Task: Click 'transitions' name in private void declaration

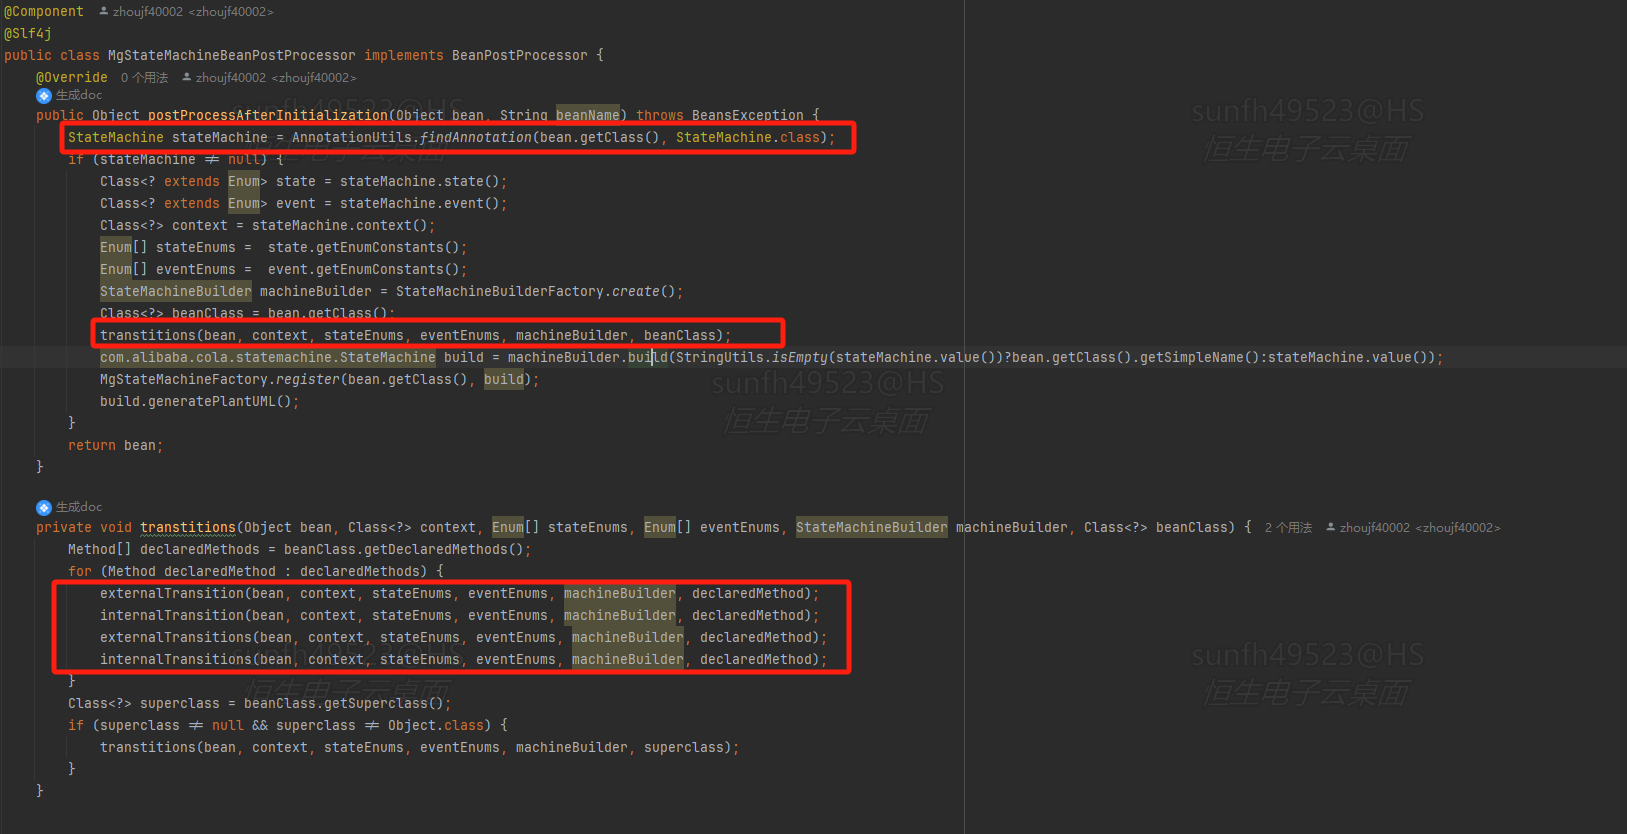Action: tap(188, 528)
